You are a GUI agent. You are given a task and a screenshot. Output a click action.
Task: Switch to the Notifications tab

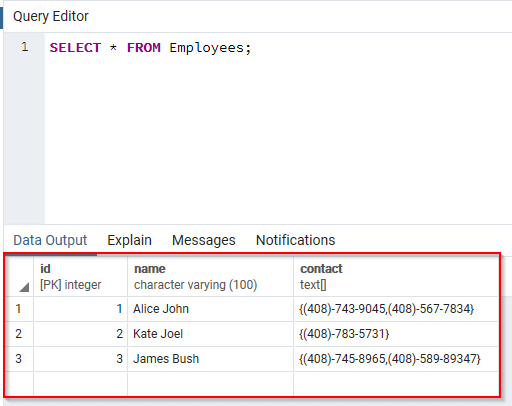click(x=295, y=240)
